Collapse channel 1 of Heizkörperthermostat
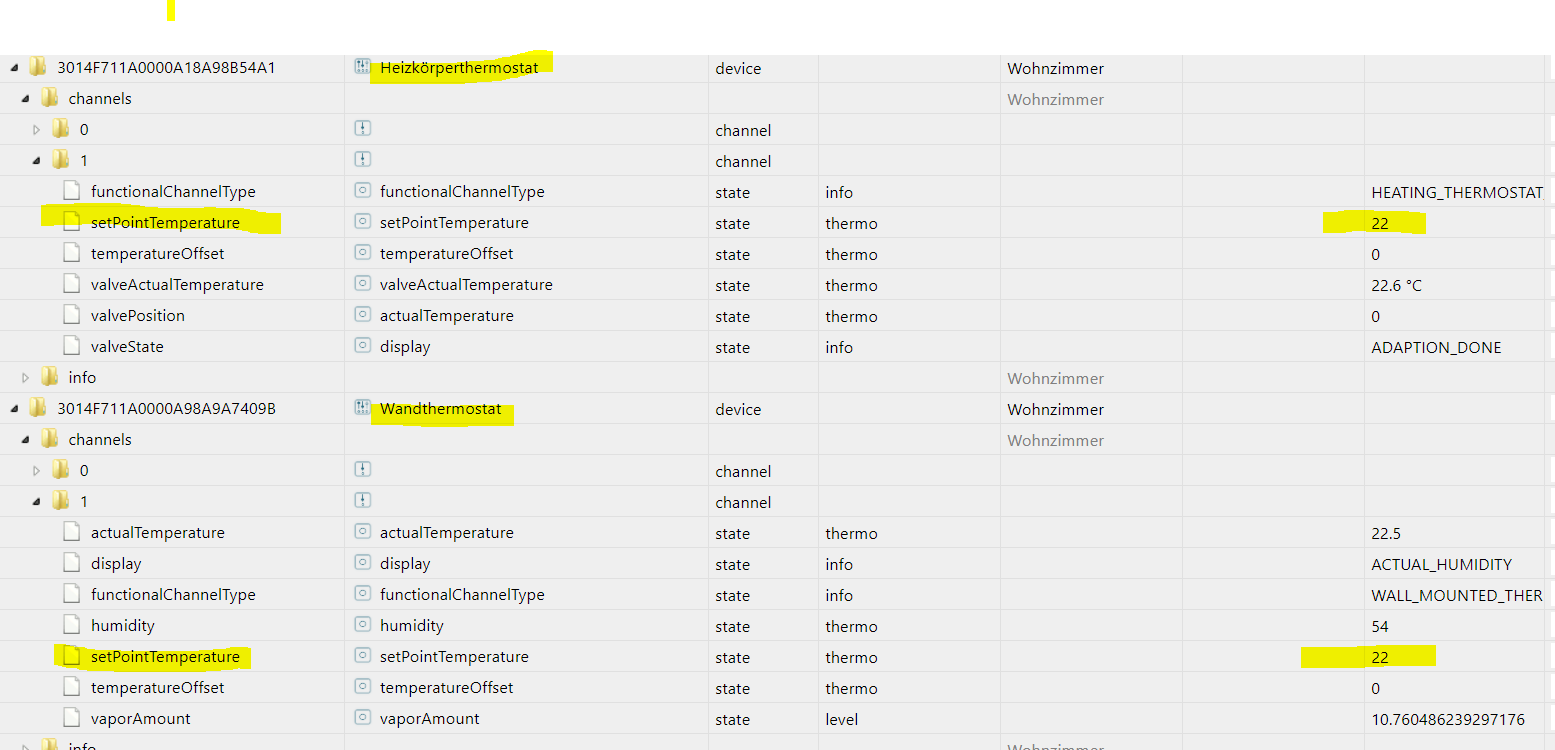The image size is (1555, 750). [37, 161]
